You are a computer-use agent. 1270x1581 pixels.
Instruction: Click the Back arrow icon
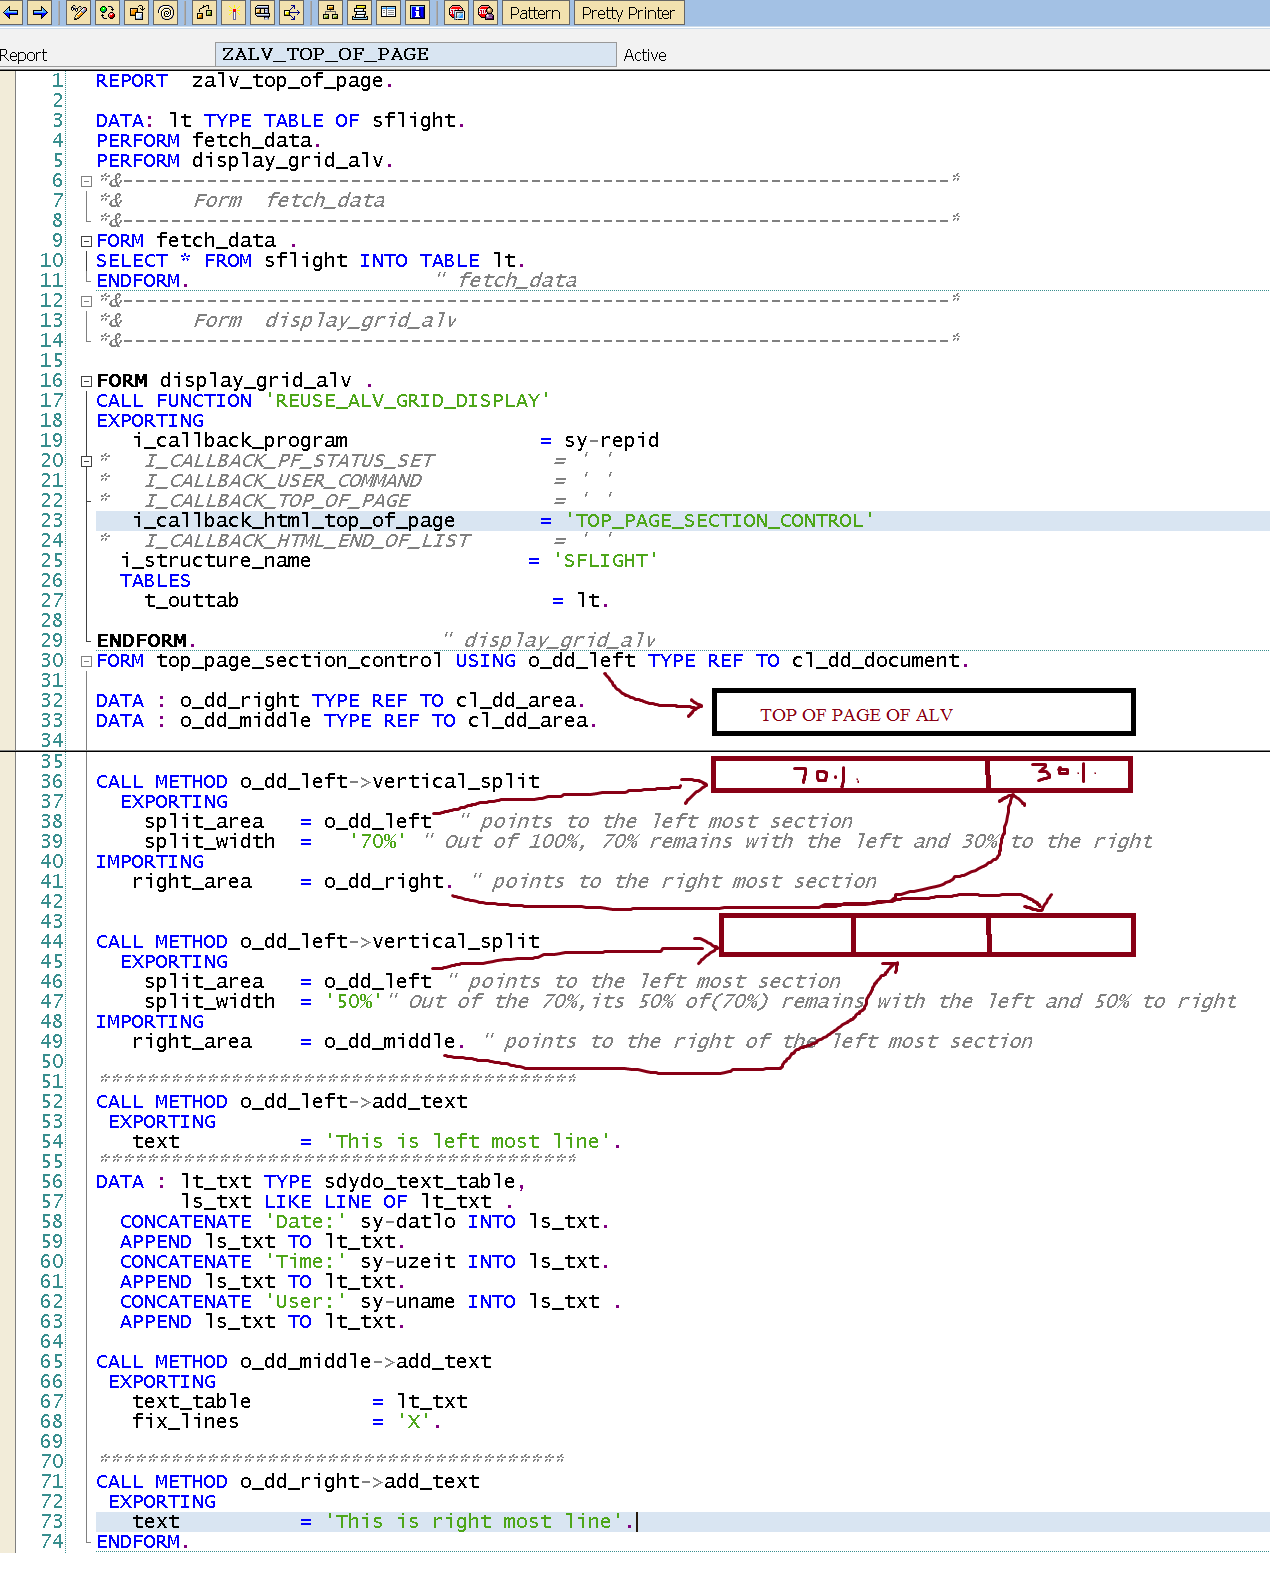point(11,12)
